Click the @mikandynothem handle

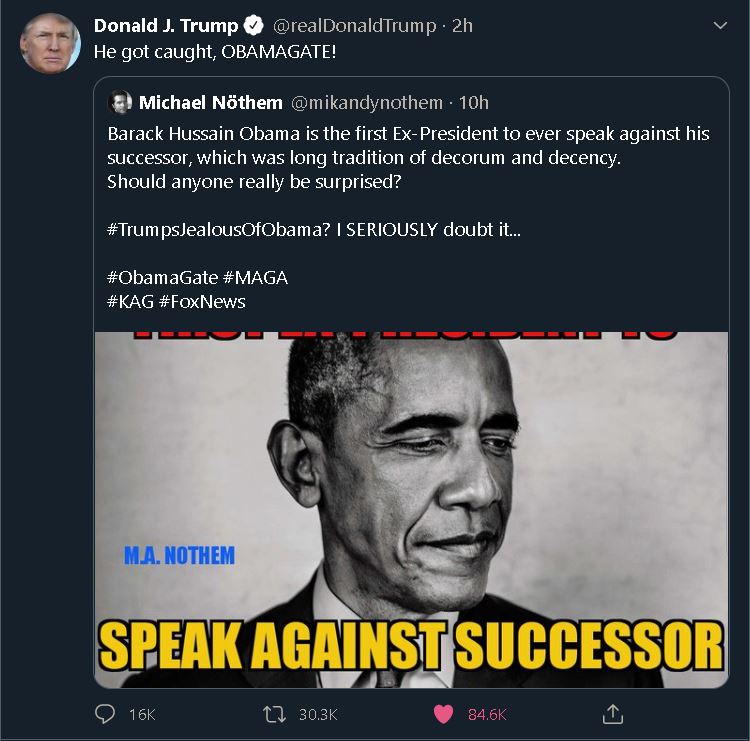366,103
